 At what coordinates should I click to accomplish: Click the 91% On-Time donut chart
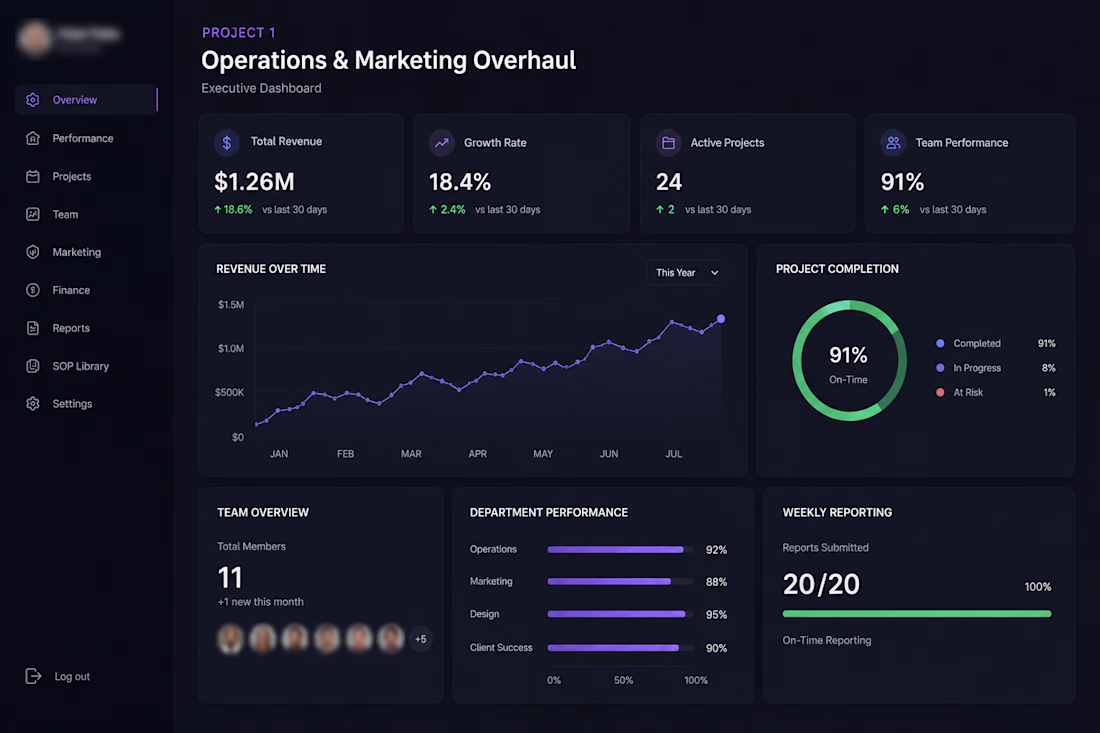(849, 361)
